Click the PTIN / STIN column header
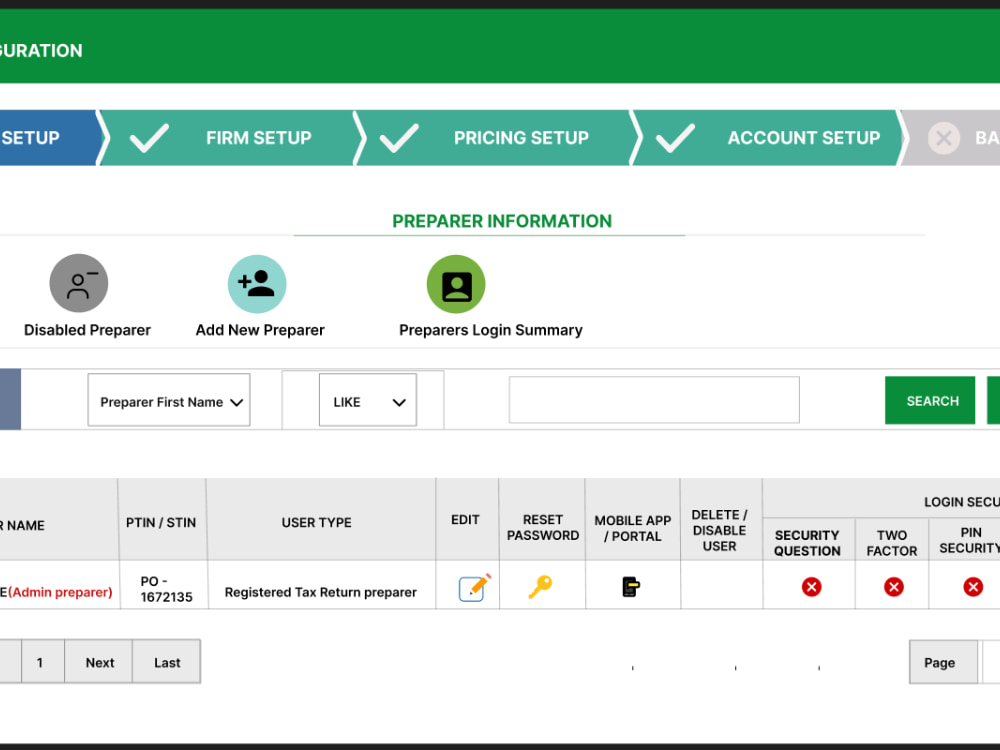This screenshot has height=750, width=1000. click(x=161, y=522)
